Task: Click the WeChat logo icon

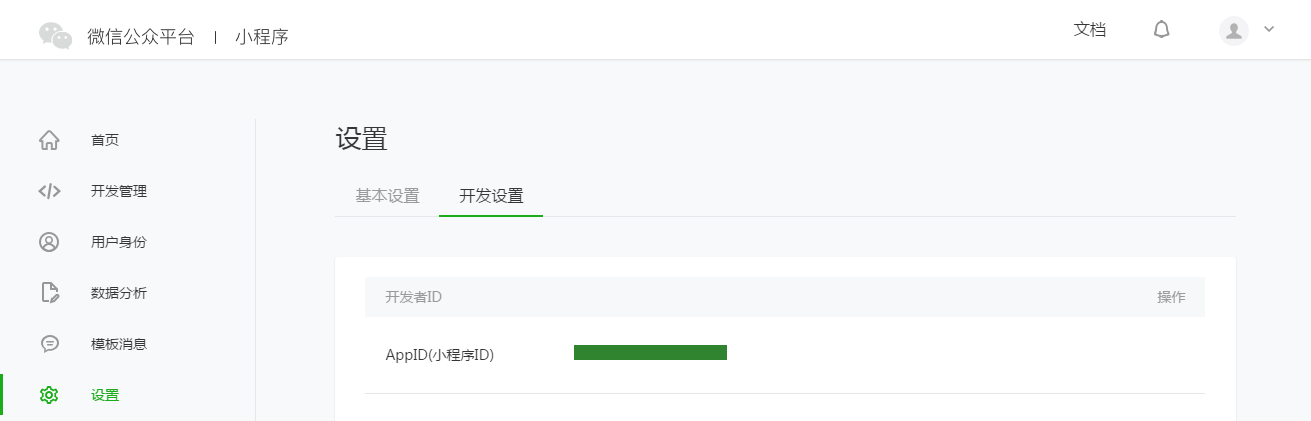Action: [56, 36]
